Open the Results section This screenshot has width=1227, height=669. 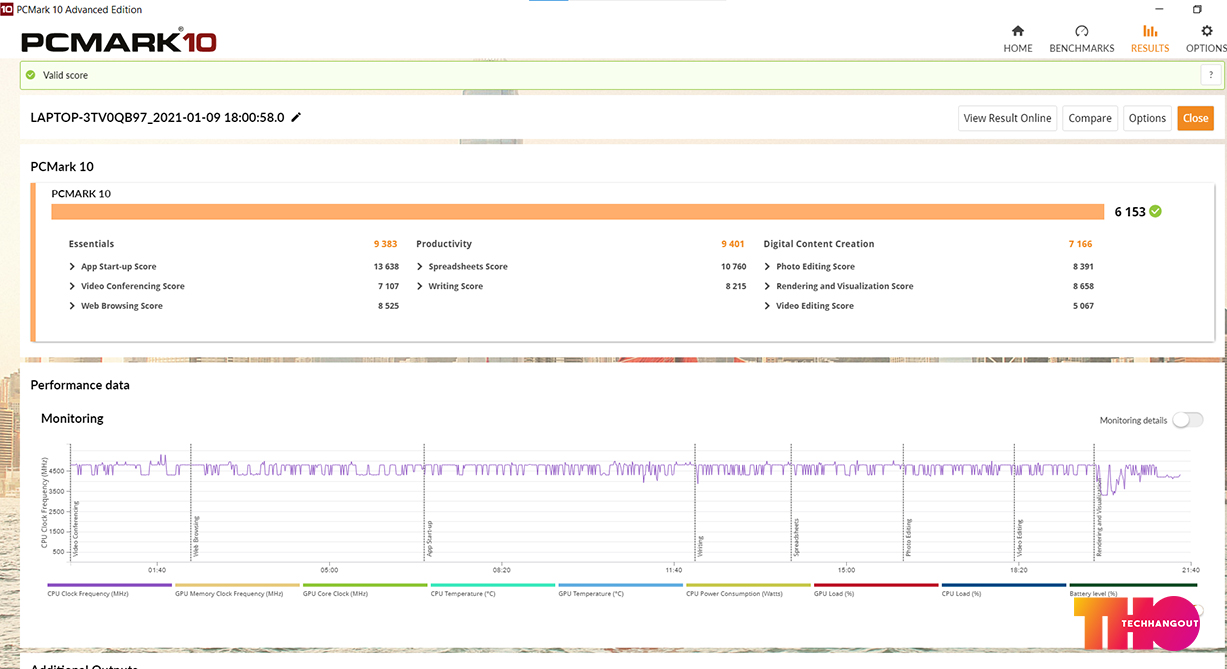(1150, 39)
